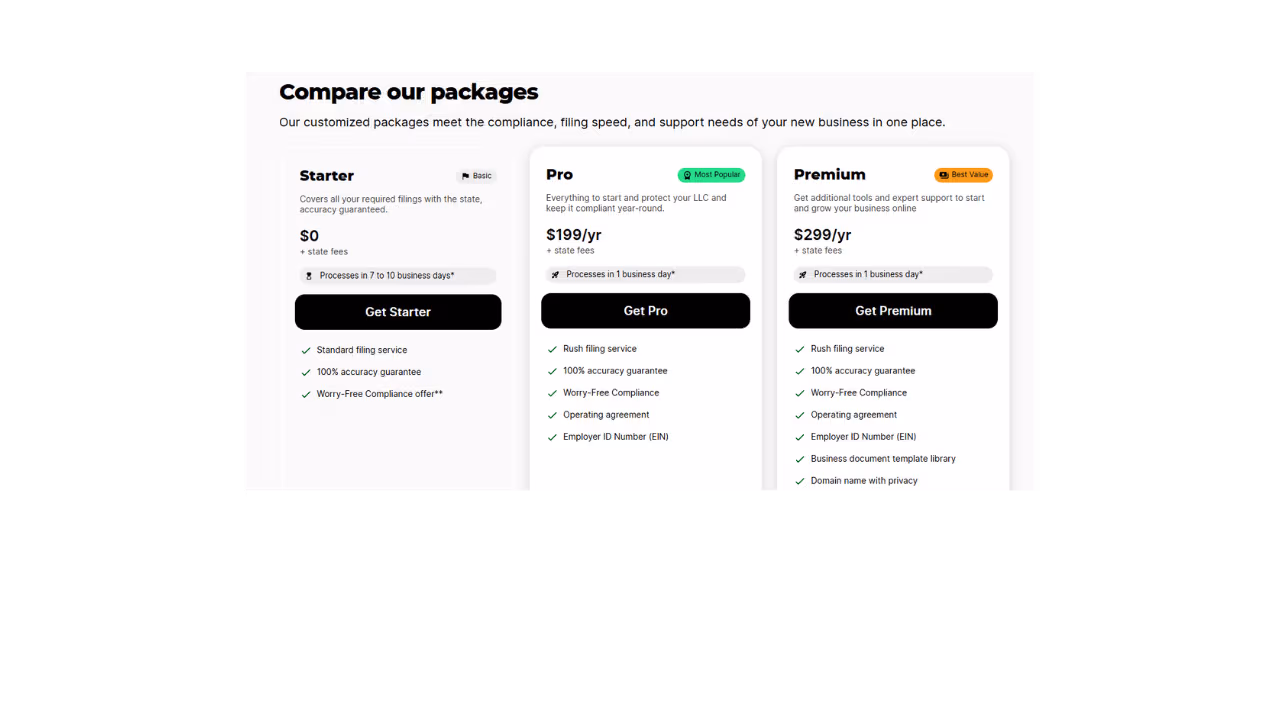Click the Worry-Free Compliance offer text in Starter
Image resolution: width=1280 pixels, height=720 pixels.
point(379,394)
